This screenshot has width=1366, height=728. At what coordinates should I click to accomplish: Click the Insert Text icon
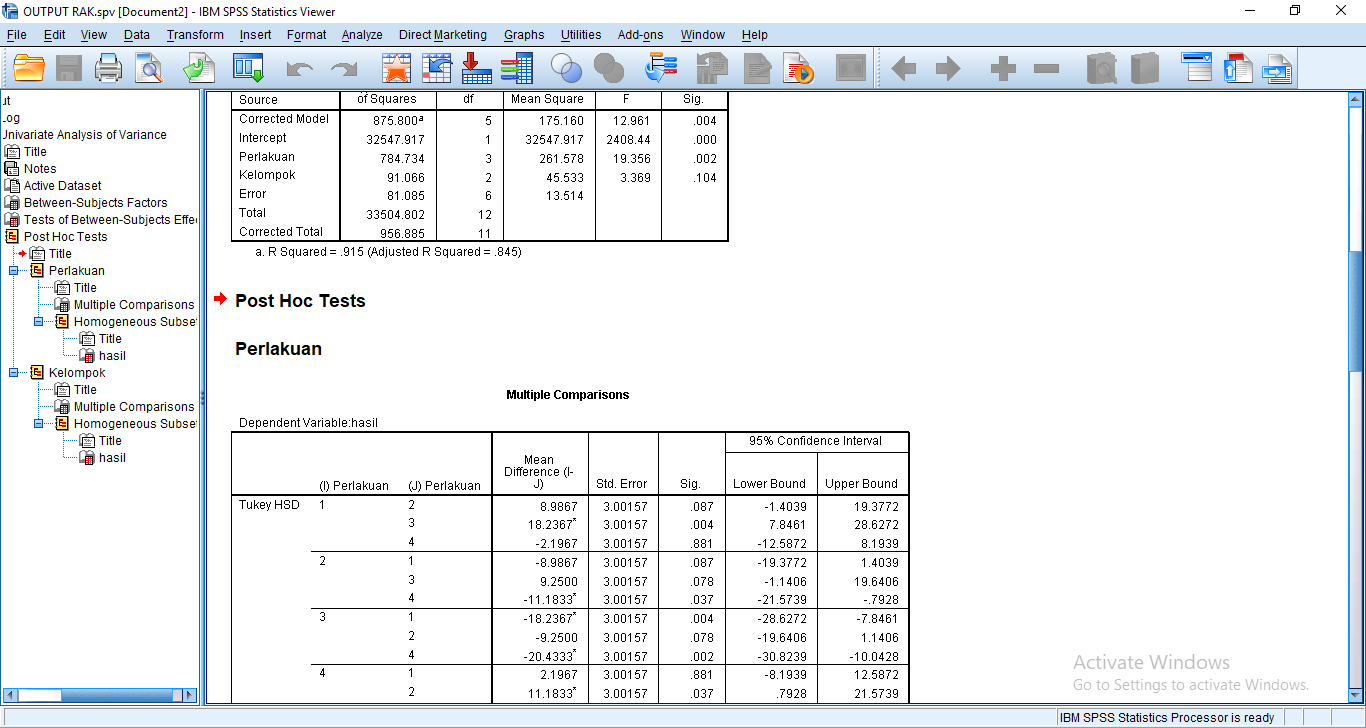point(1277,68)
